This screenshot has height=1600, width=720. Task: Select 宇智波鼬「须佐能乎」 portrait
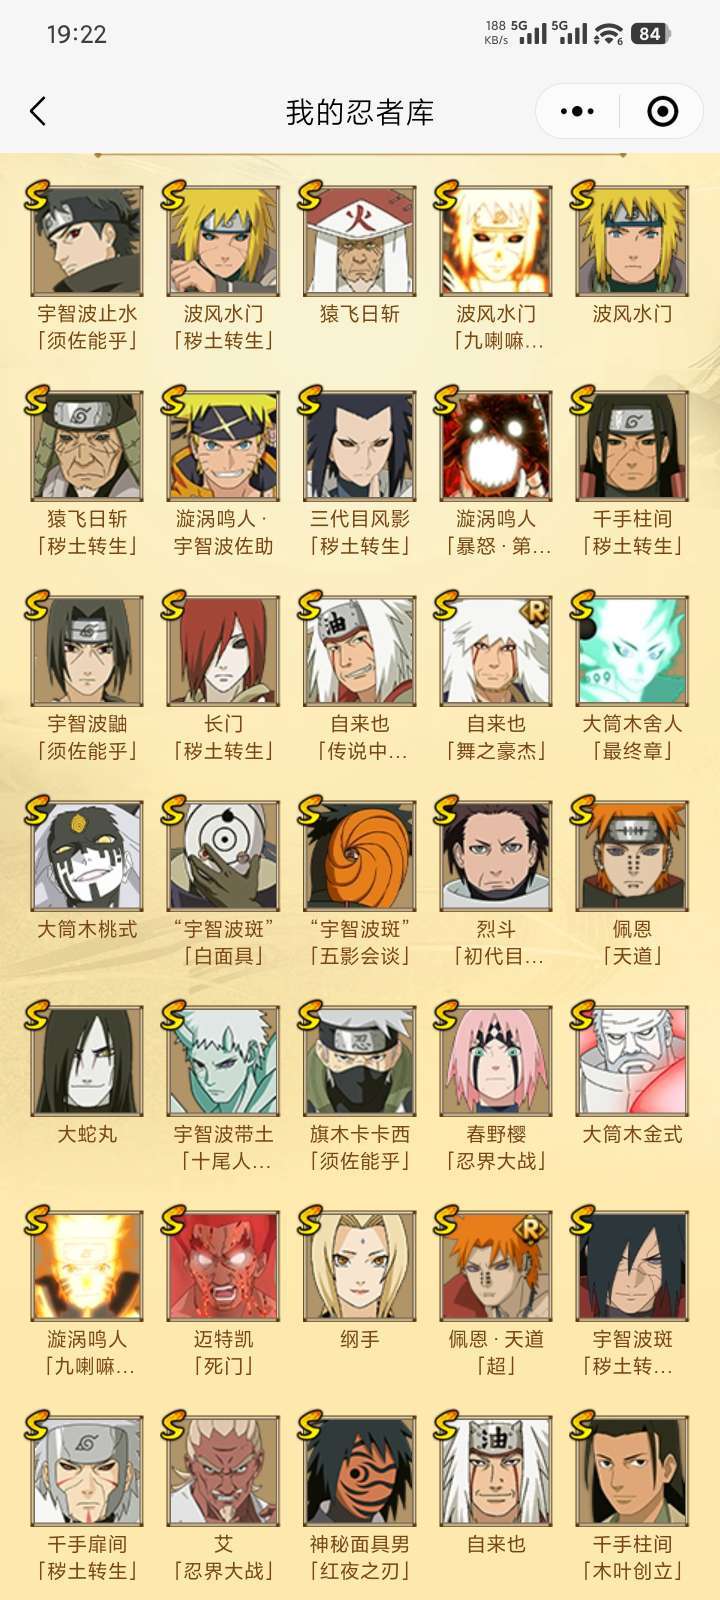pos(87,650)
